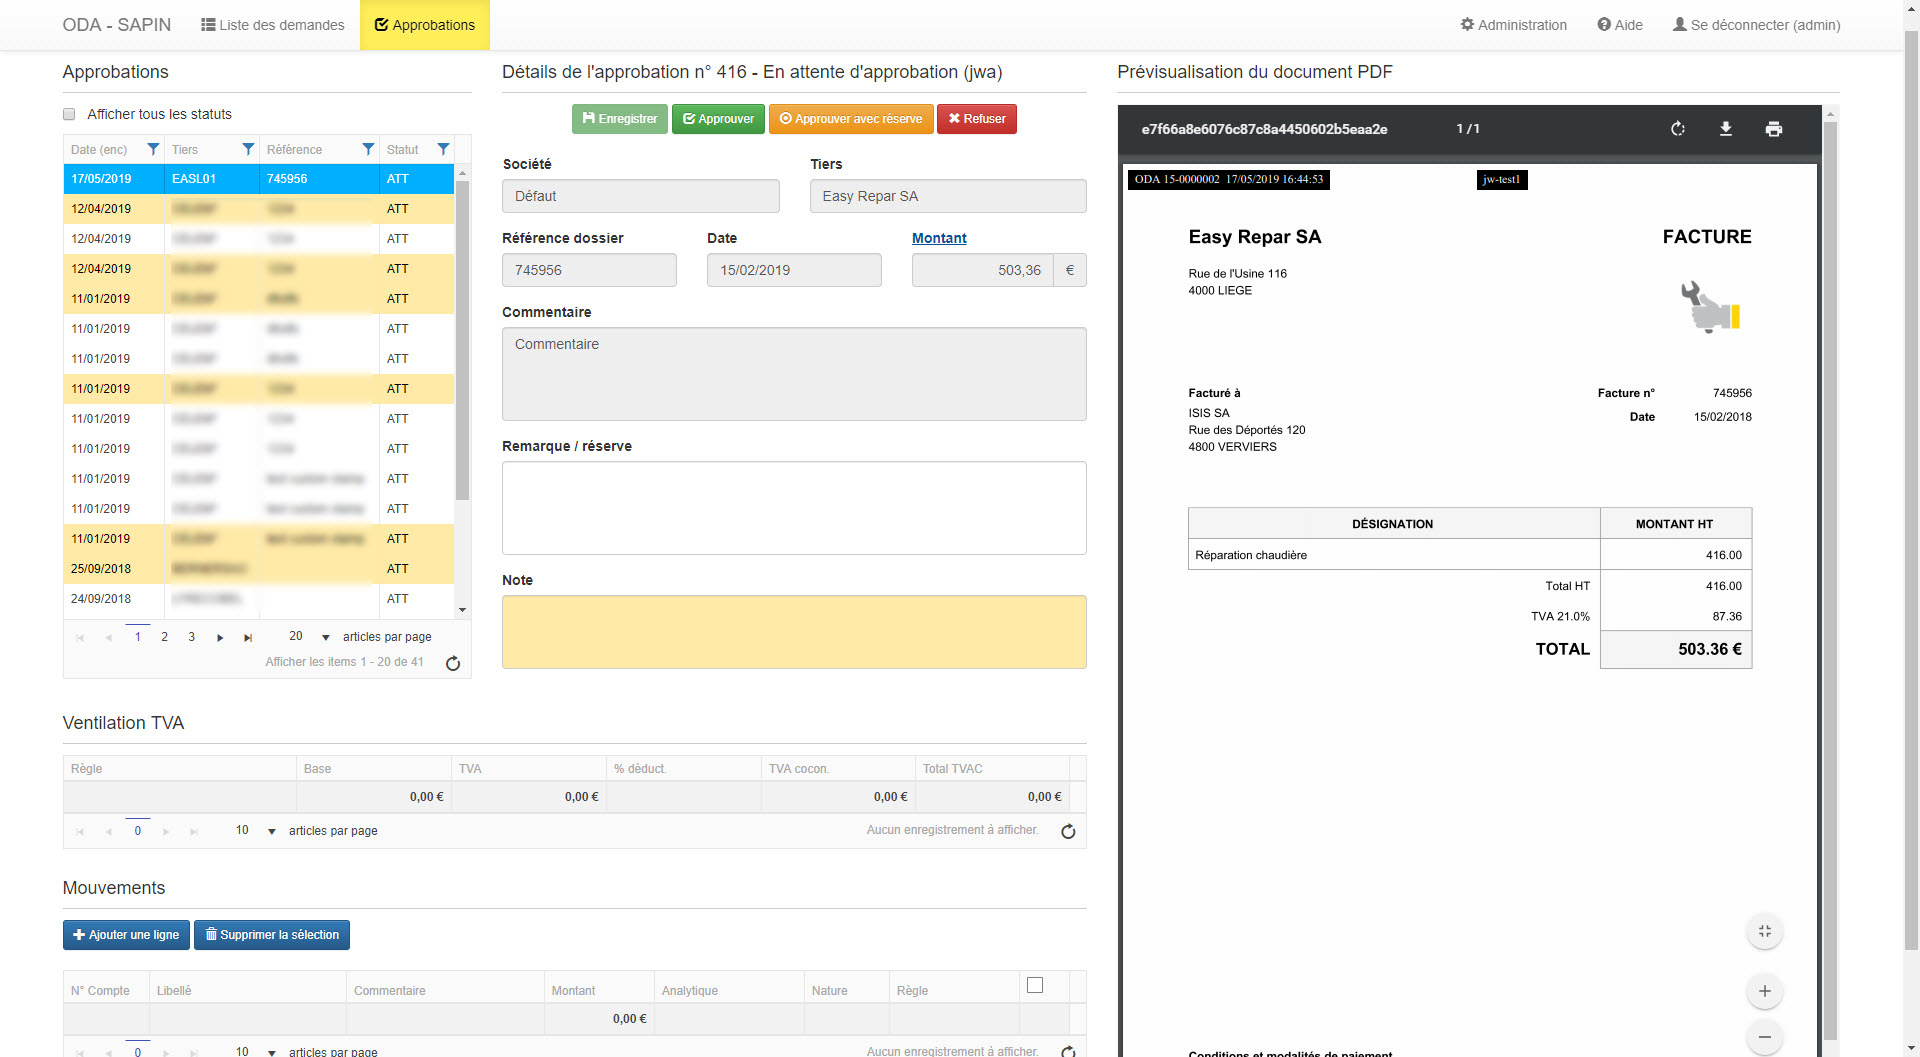Click the Montant link label
This screenshot has height=1057, width=1920.
coord(939,238)
